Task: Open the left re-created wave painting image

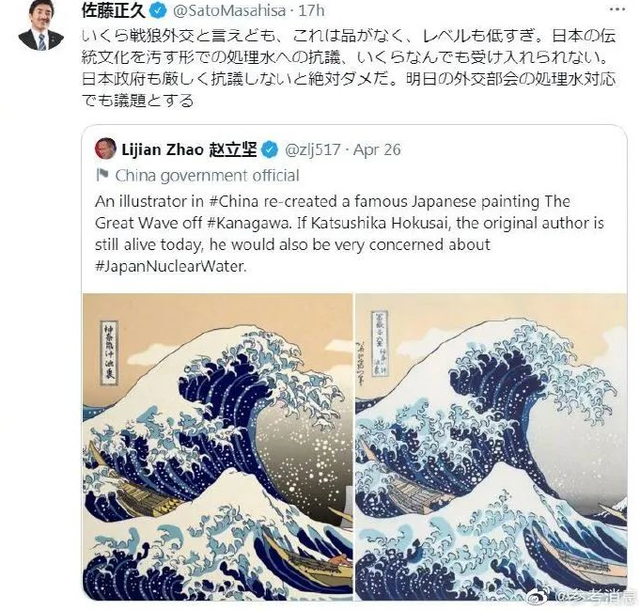Action: click(218, 447)
